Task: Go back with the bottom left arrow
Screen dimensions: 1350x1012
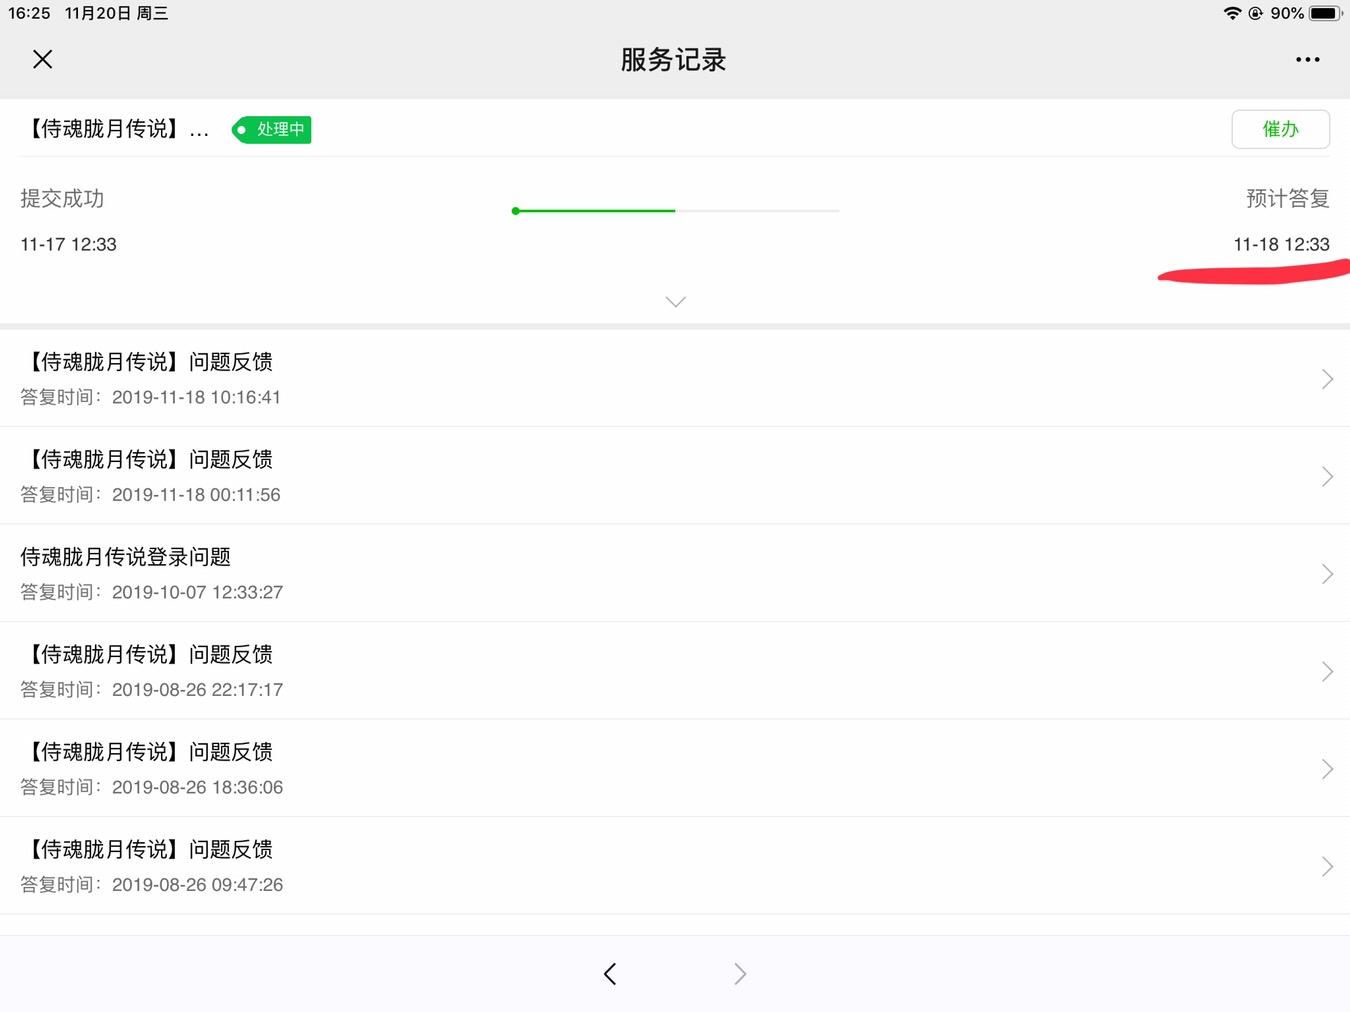Action: [x=610, y=974]
